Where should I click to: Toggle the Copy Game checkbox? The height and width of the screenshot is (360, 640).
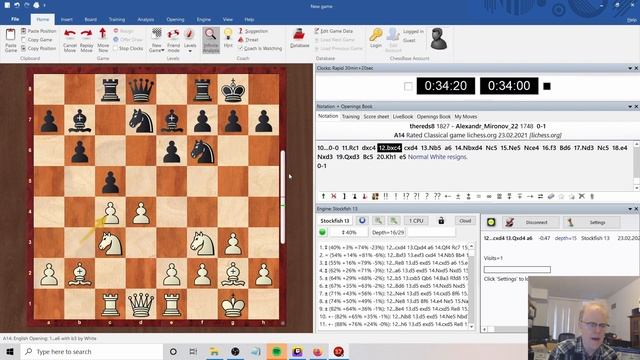[24, 40]
